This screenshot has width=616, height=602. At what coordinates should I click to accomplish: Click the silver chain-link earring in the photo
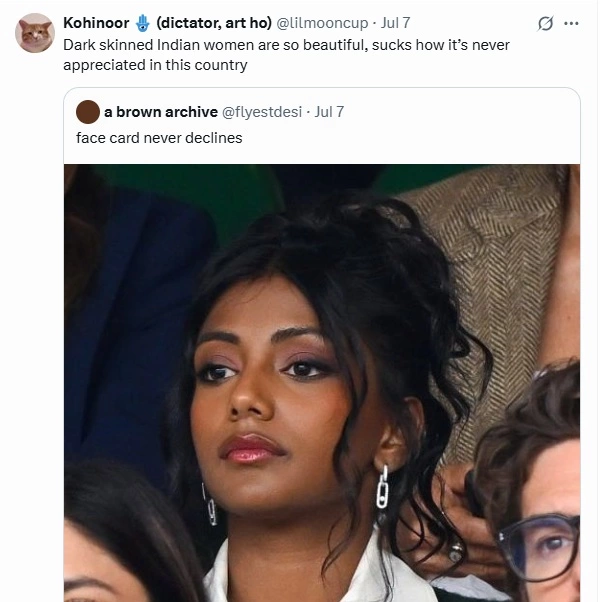382,488
